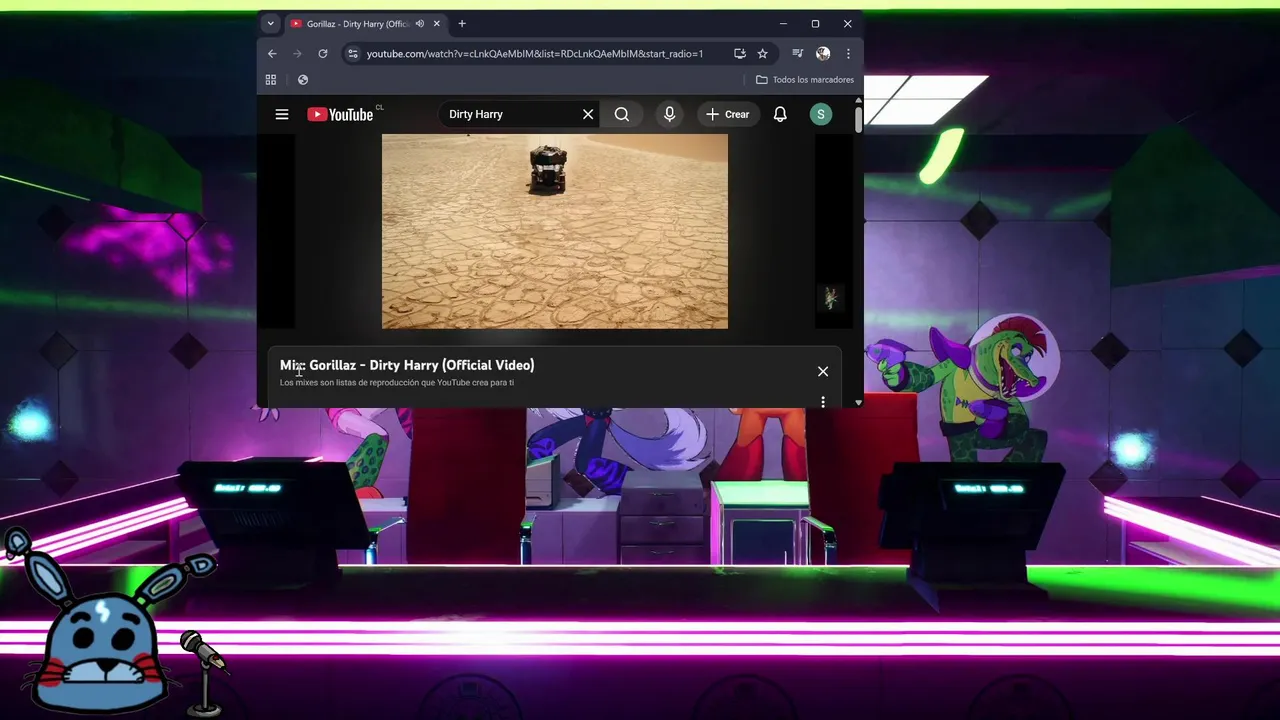
Task: Open the tab search dropdown arrow
Action: point(270,23)
